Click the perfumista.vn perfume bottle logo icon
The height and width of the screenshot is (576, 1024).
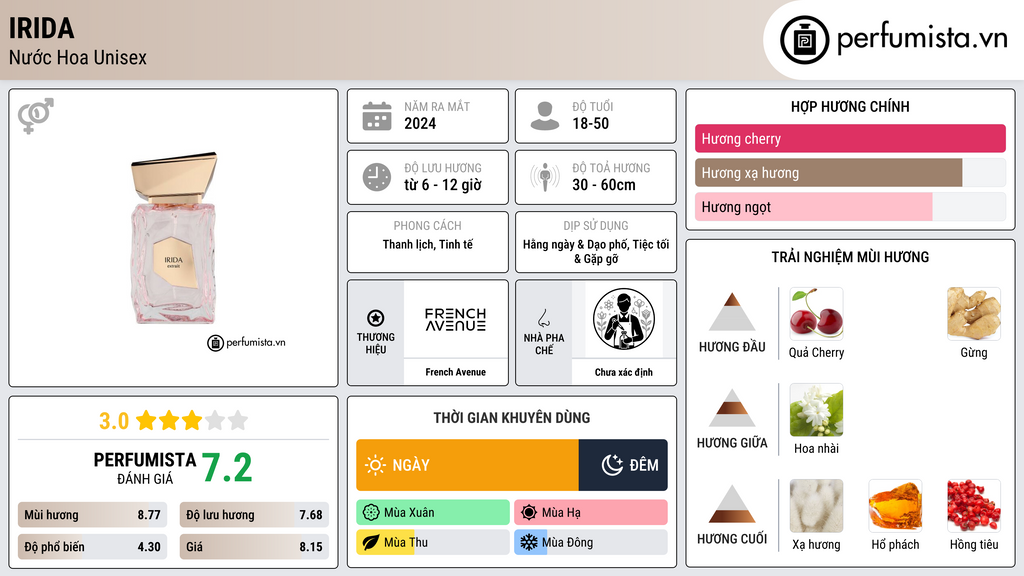click(804, 40)
